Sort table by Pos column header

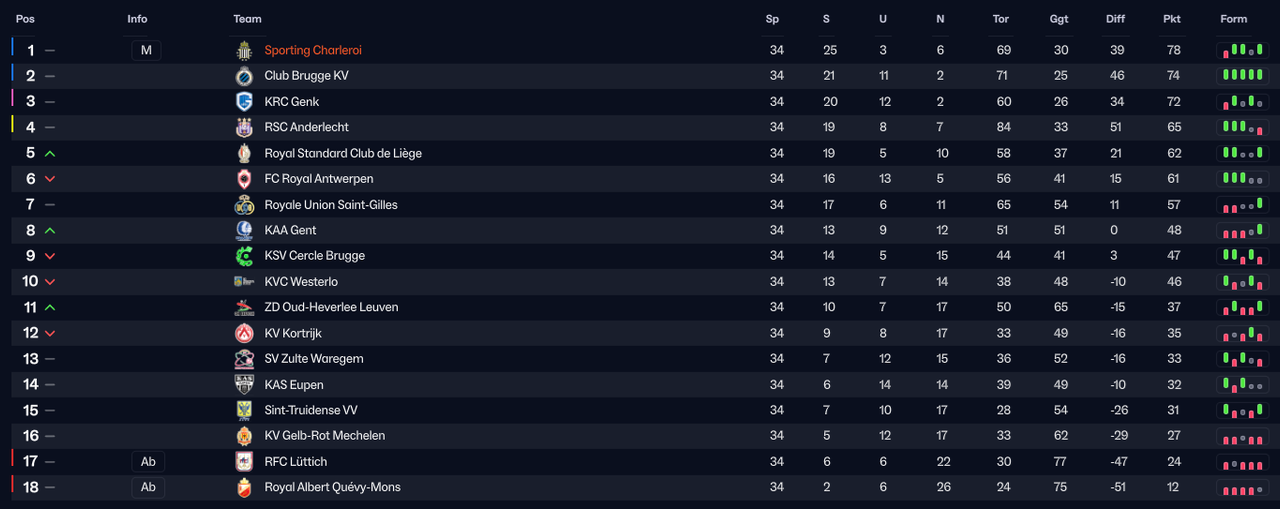[25, 19]
